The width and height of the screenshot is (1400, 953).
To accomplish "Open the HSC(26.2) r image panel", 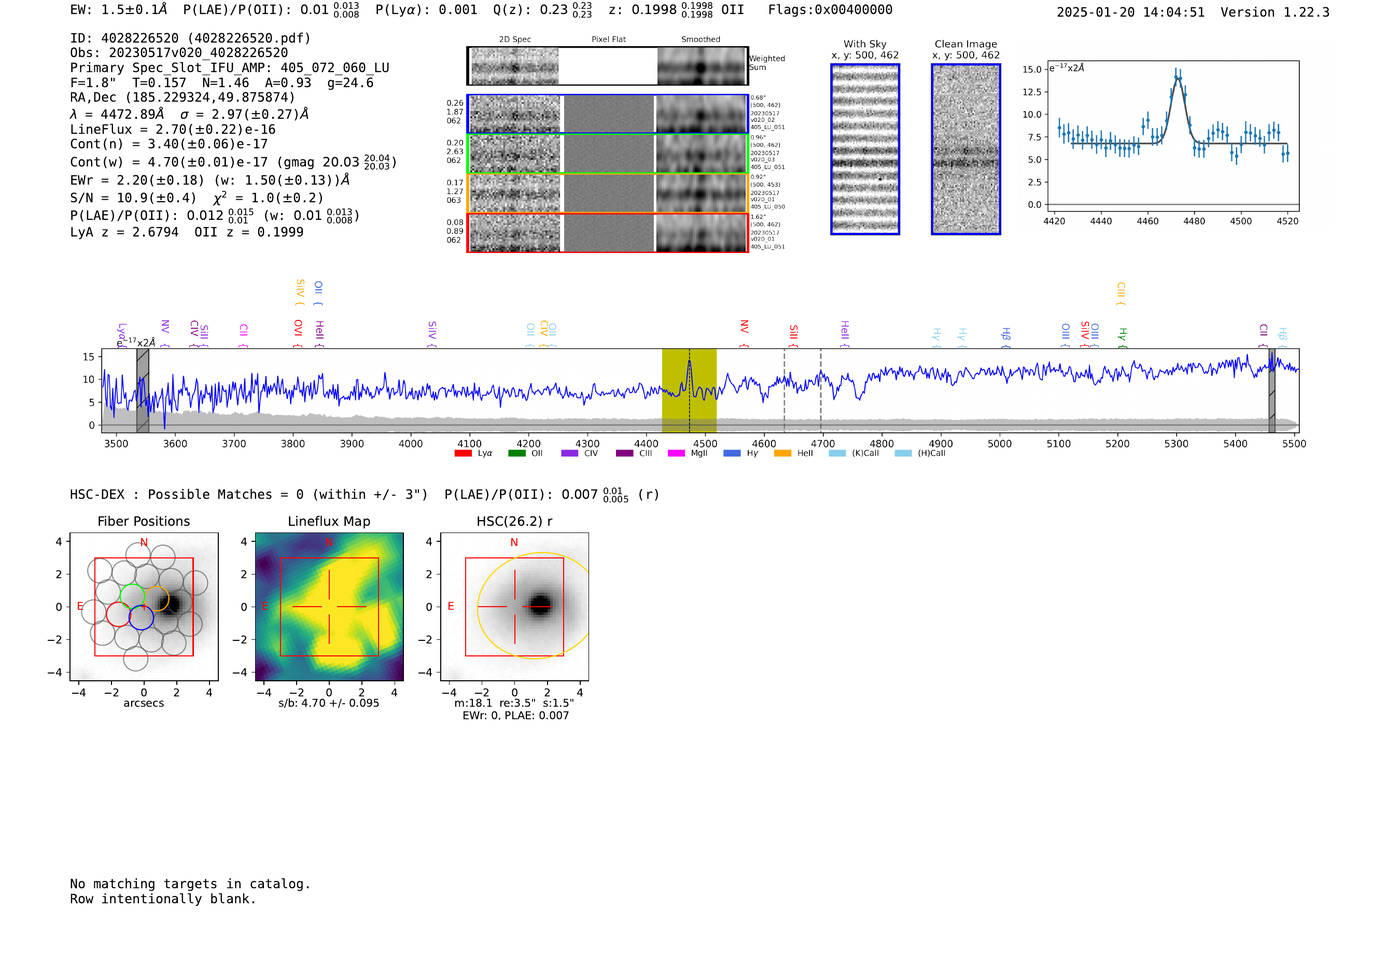I will 514,607.
